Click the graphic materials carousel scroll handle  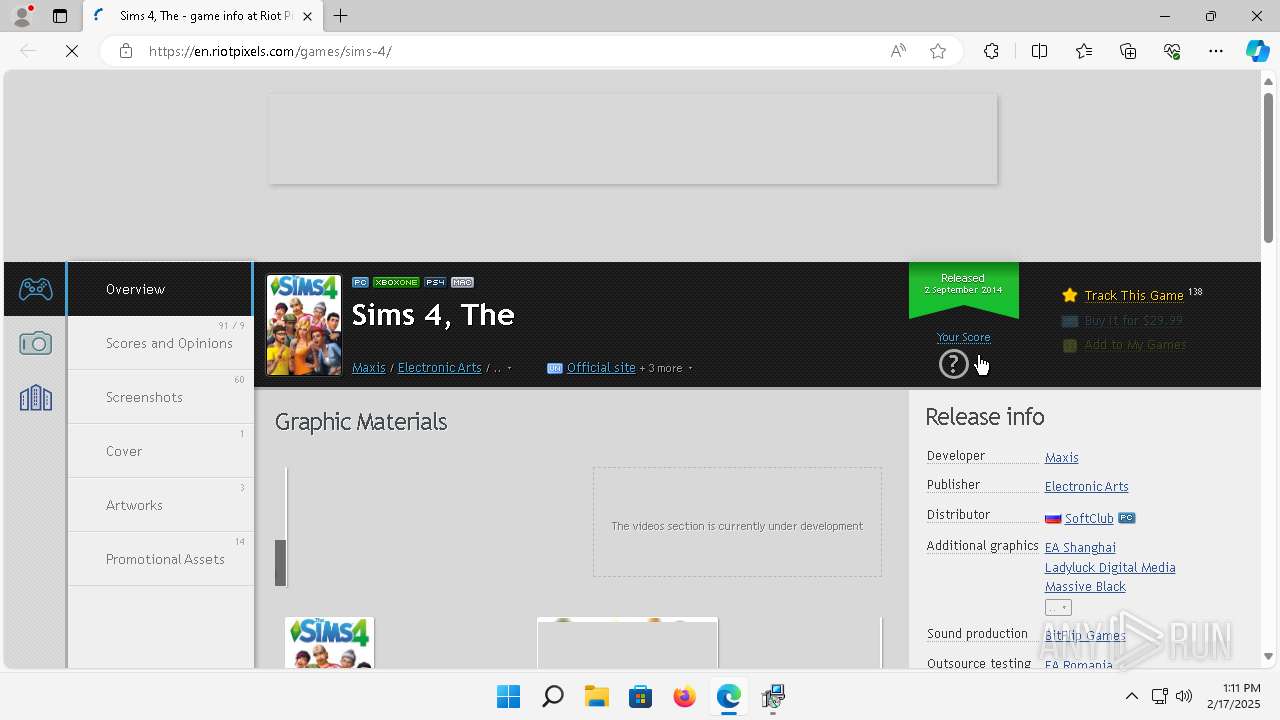tap(281, 562)
